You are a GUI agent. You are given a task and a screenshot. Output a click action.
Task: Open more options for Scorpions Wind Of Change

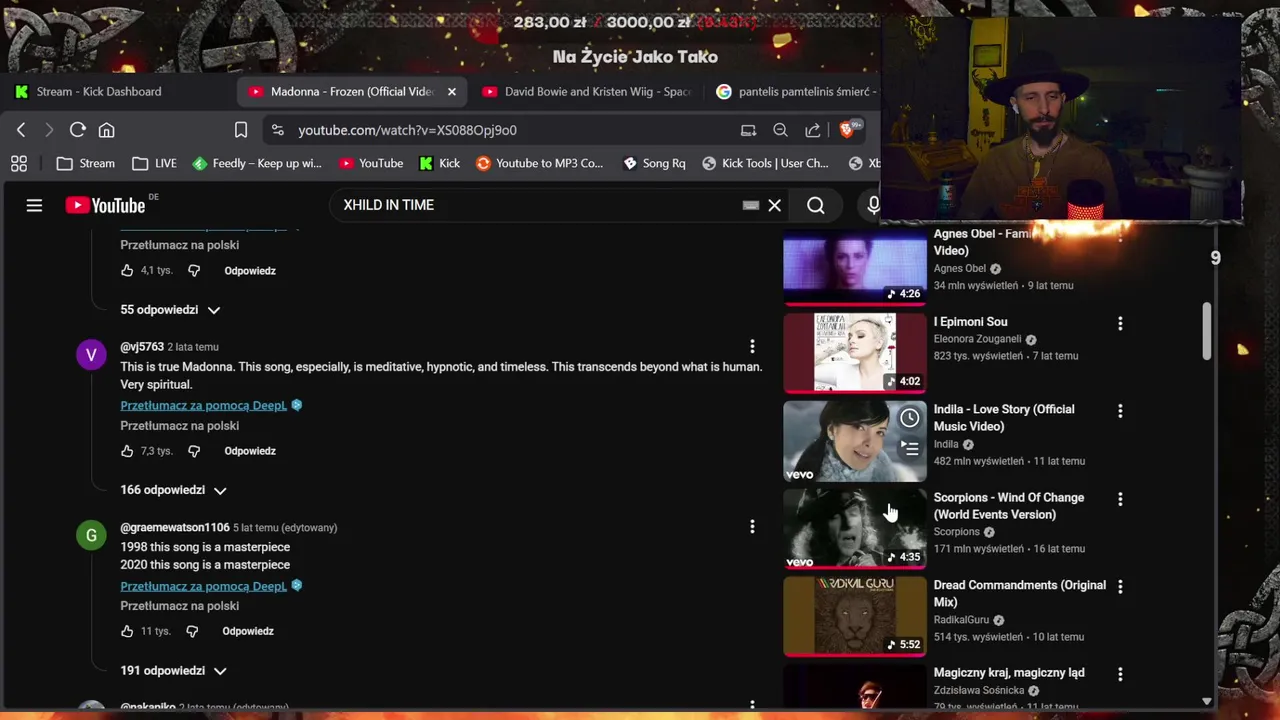click(1120, 499)
